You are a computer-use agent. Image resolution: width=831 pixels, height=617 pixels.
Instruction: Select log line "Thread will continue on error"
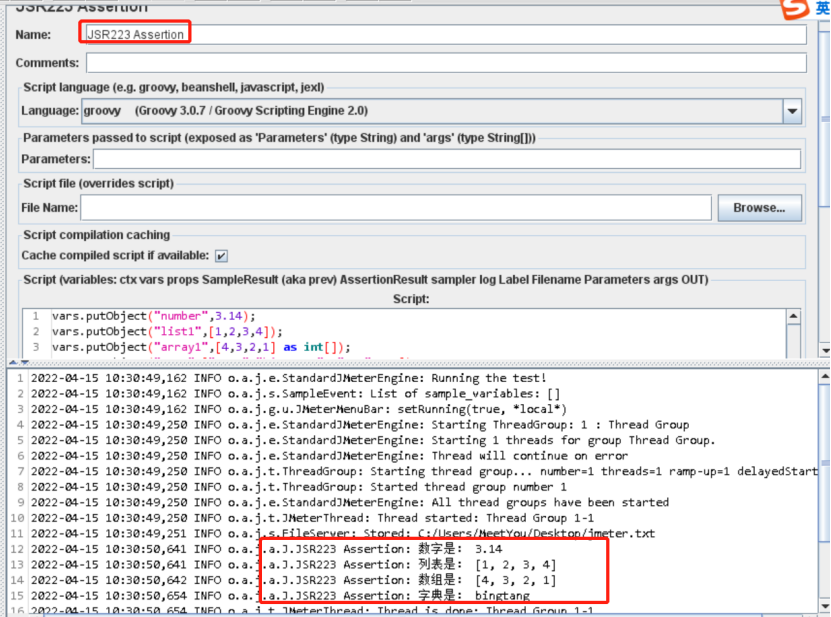coord(329,456)
